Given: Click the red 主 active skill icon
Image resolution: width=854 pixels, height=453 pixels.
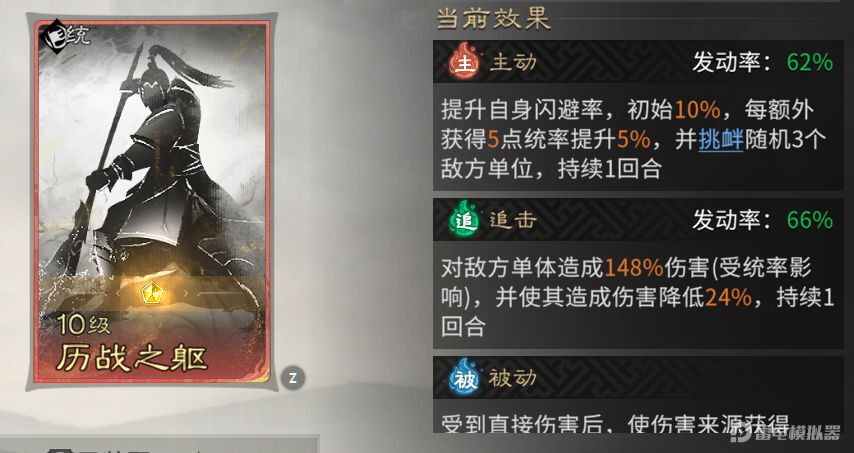Looking at the screenshot, I should click(x=464, y=61).
